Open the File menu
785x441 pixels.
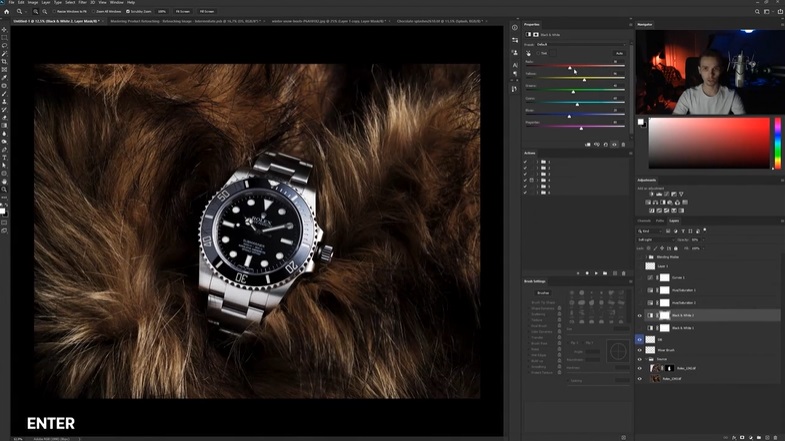(11, 3)
